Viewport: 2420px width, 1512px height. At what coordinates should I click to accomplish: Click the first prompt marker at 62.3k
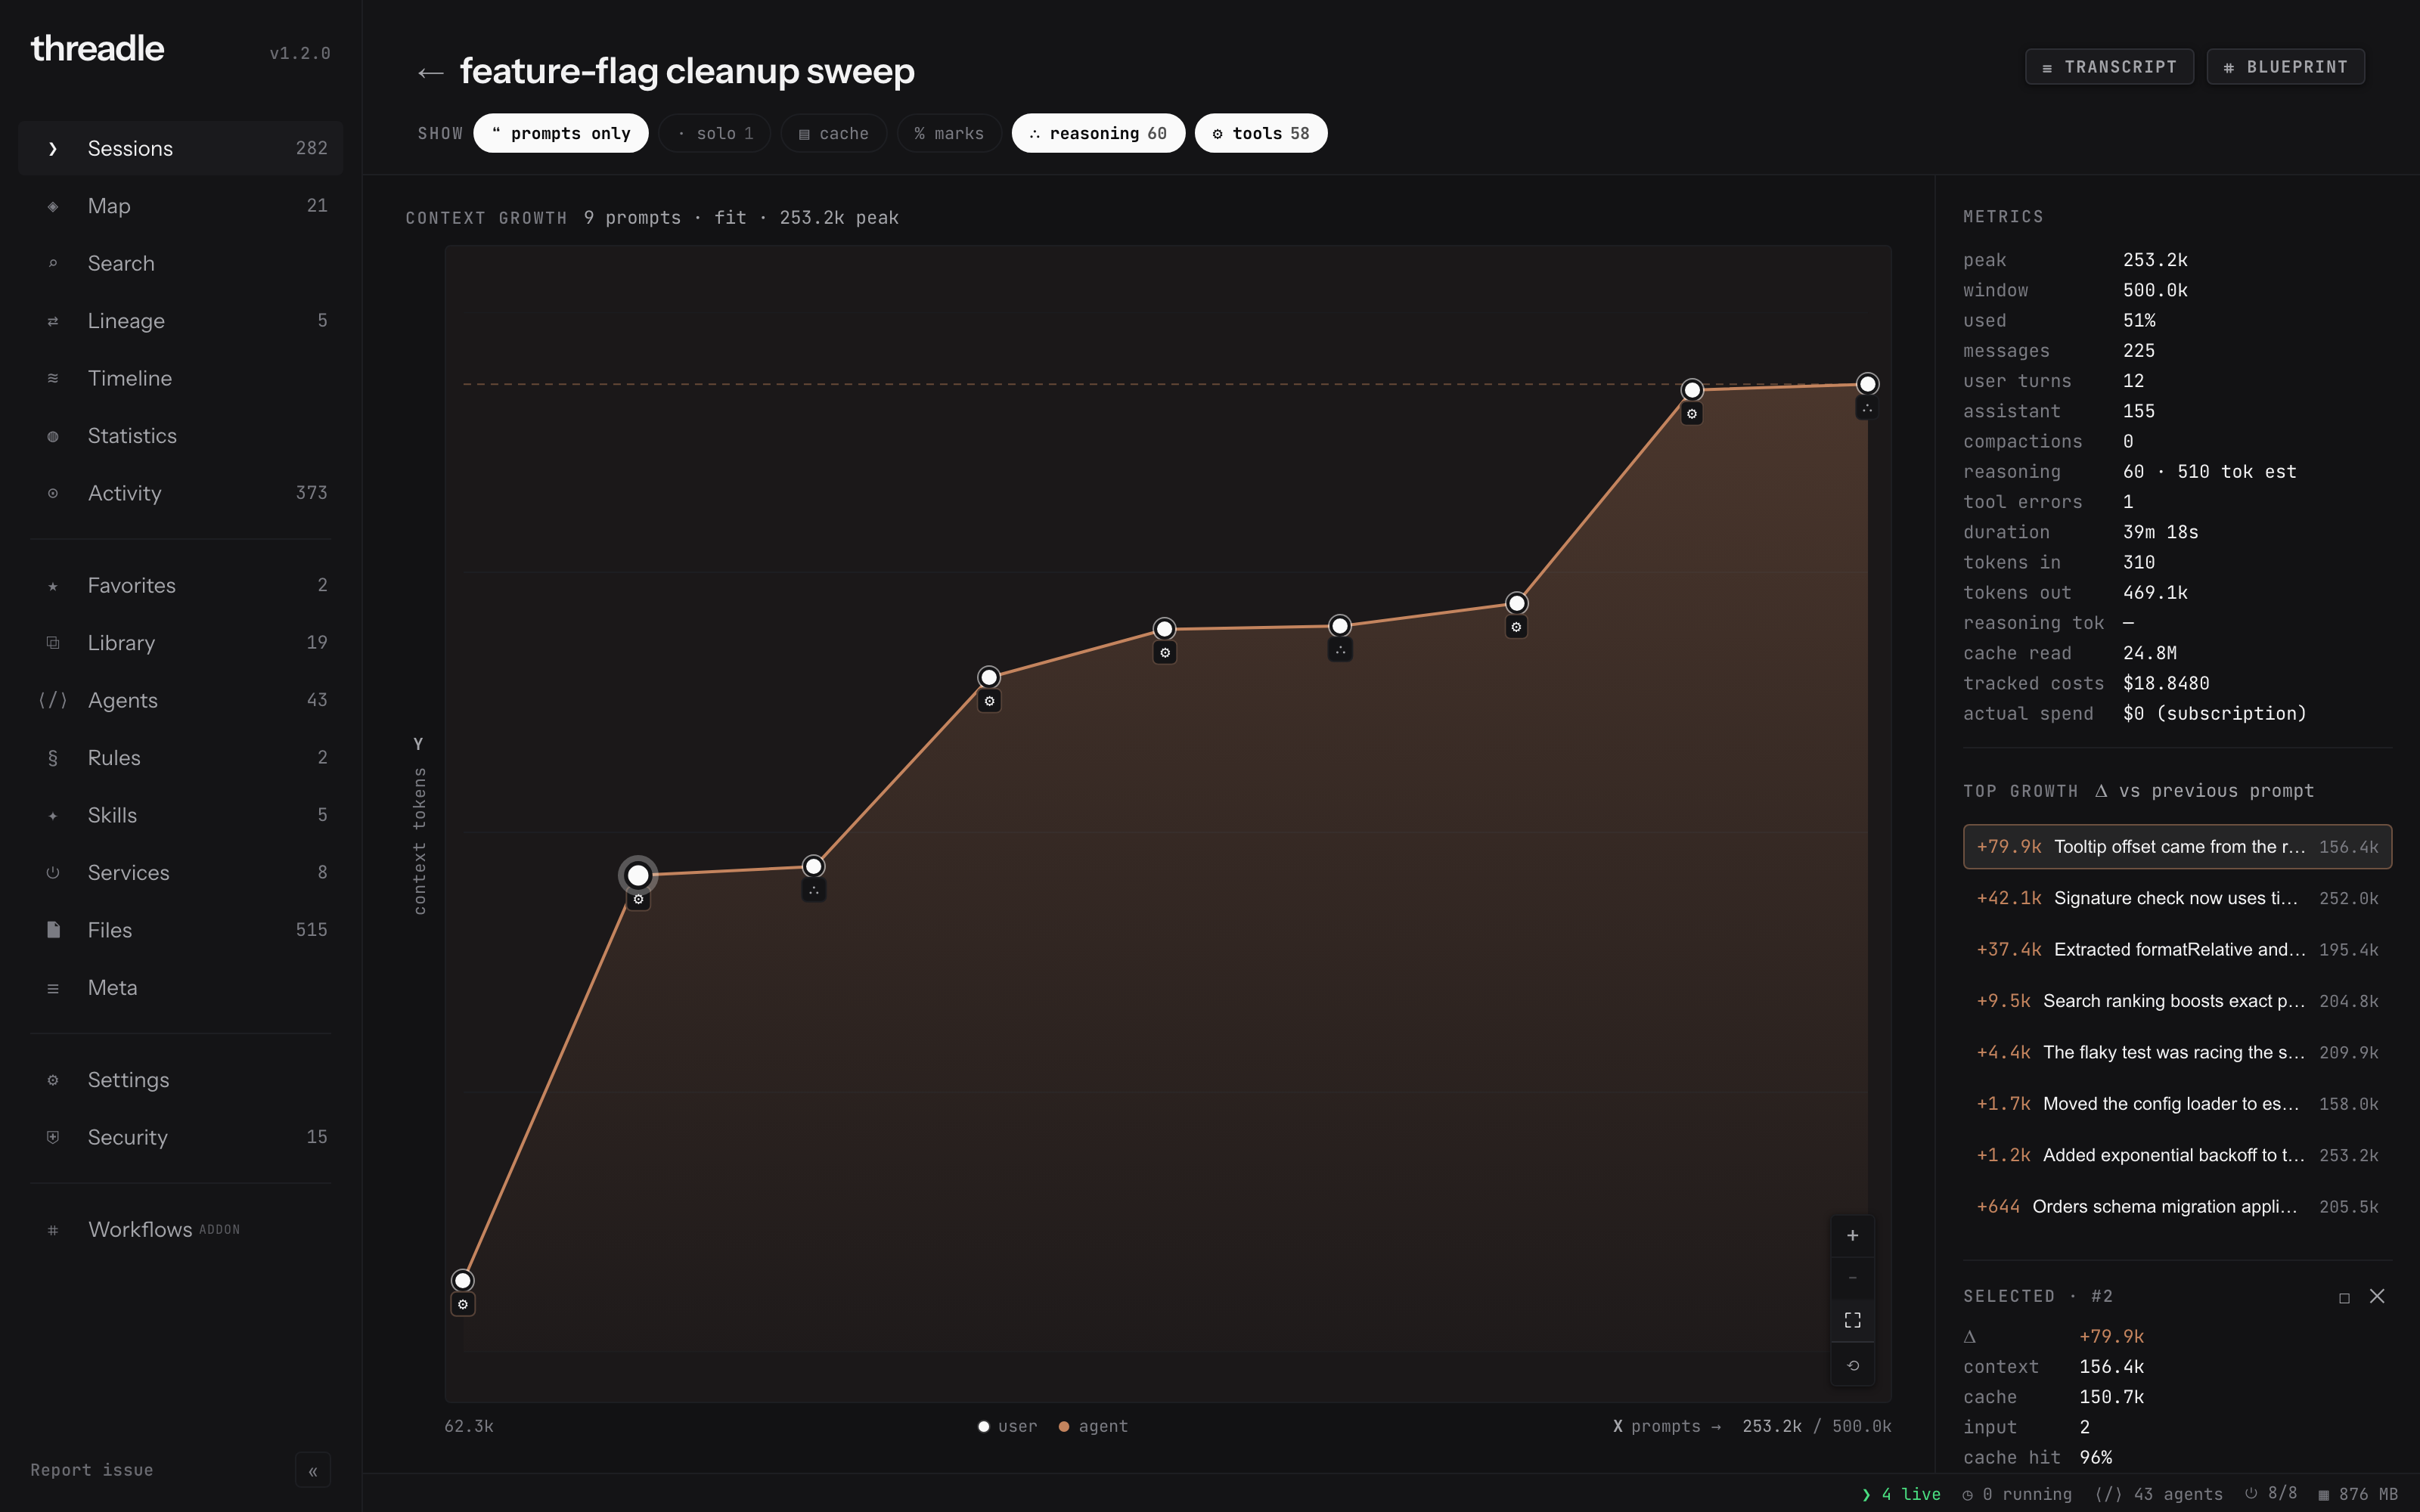[x=462, y=1281]
